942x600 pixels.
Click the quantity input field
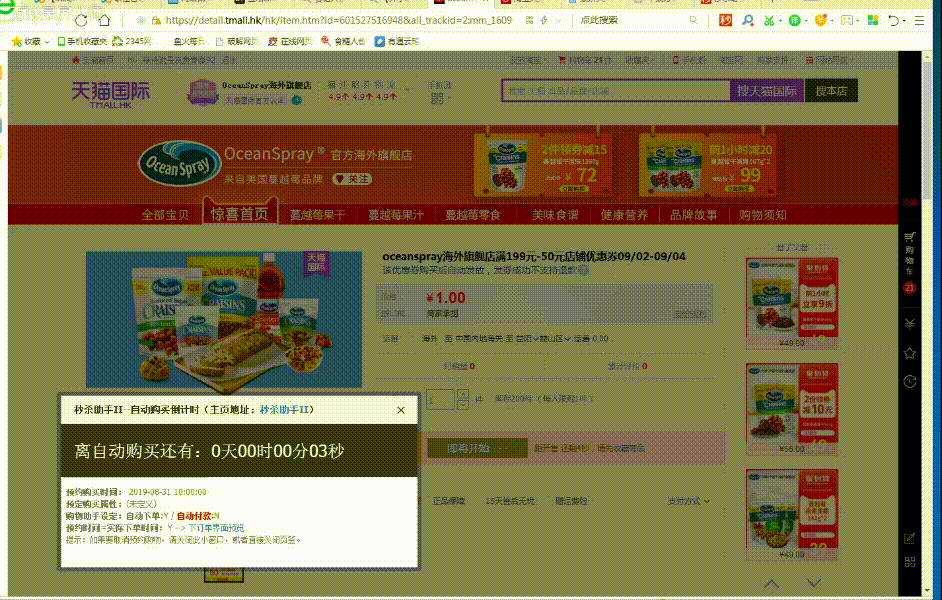pyautogui.click(x=440, y=399)
